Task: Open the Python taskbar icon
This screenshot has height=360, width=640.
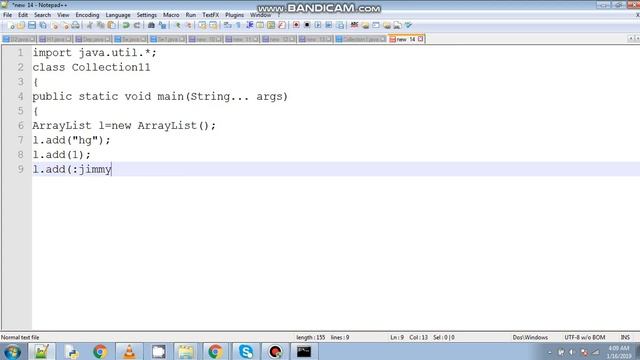Action: [x=72, y=352]
